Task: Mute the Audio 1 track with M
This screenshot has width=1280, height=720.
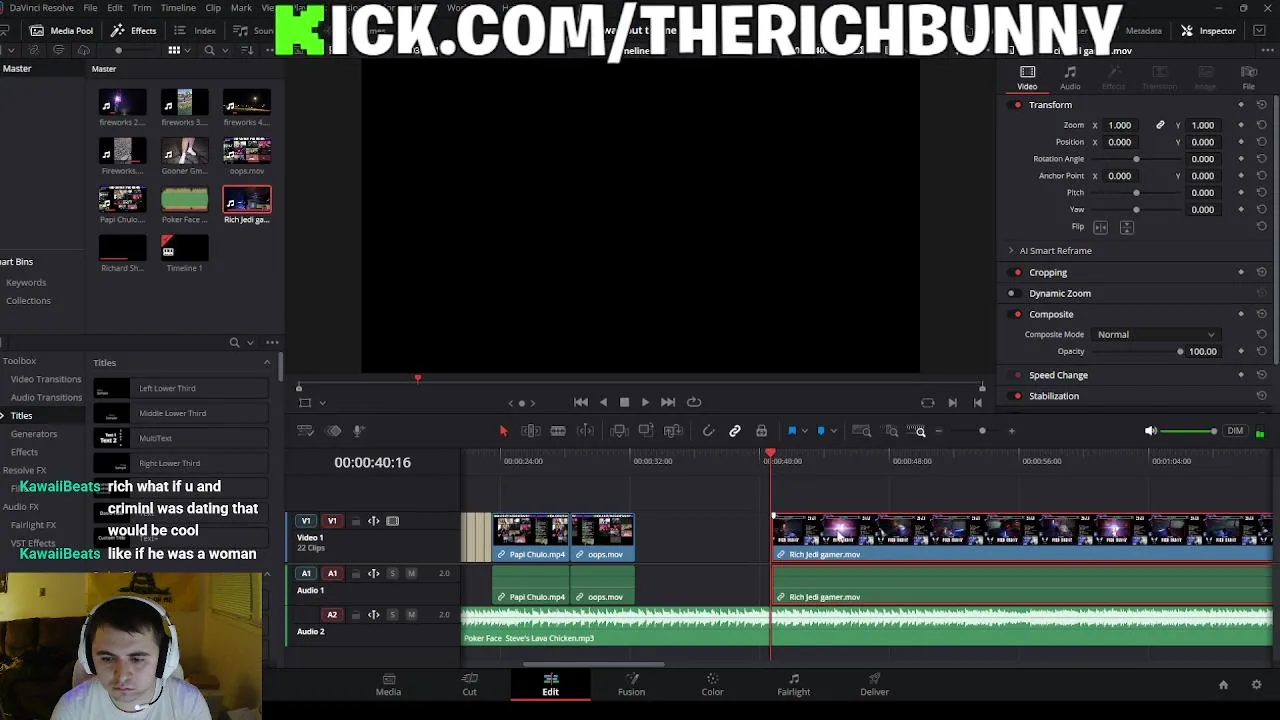Action: (411, 573)
